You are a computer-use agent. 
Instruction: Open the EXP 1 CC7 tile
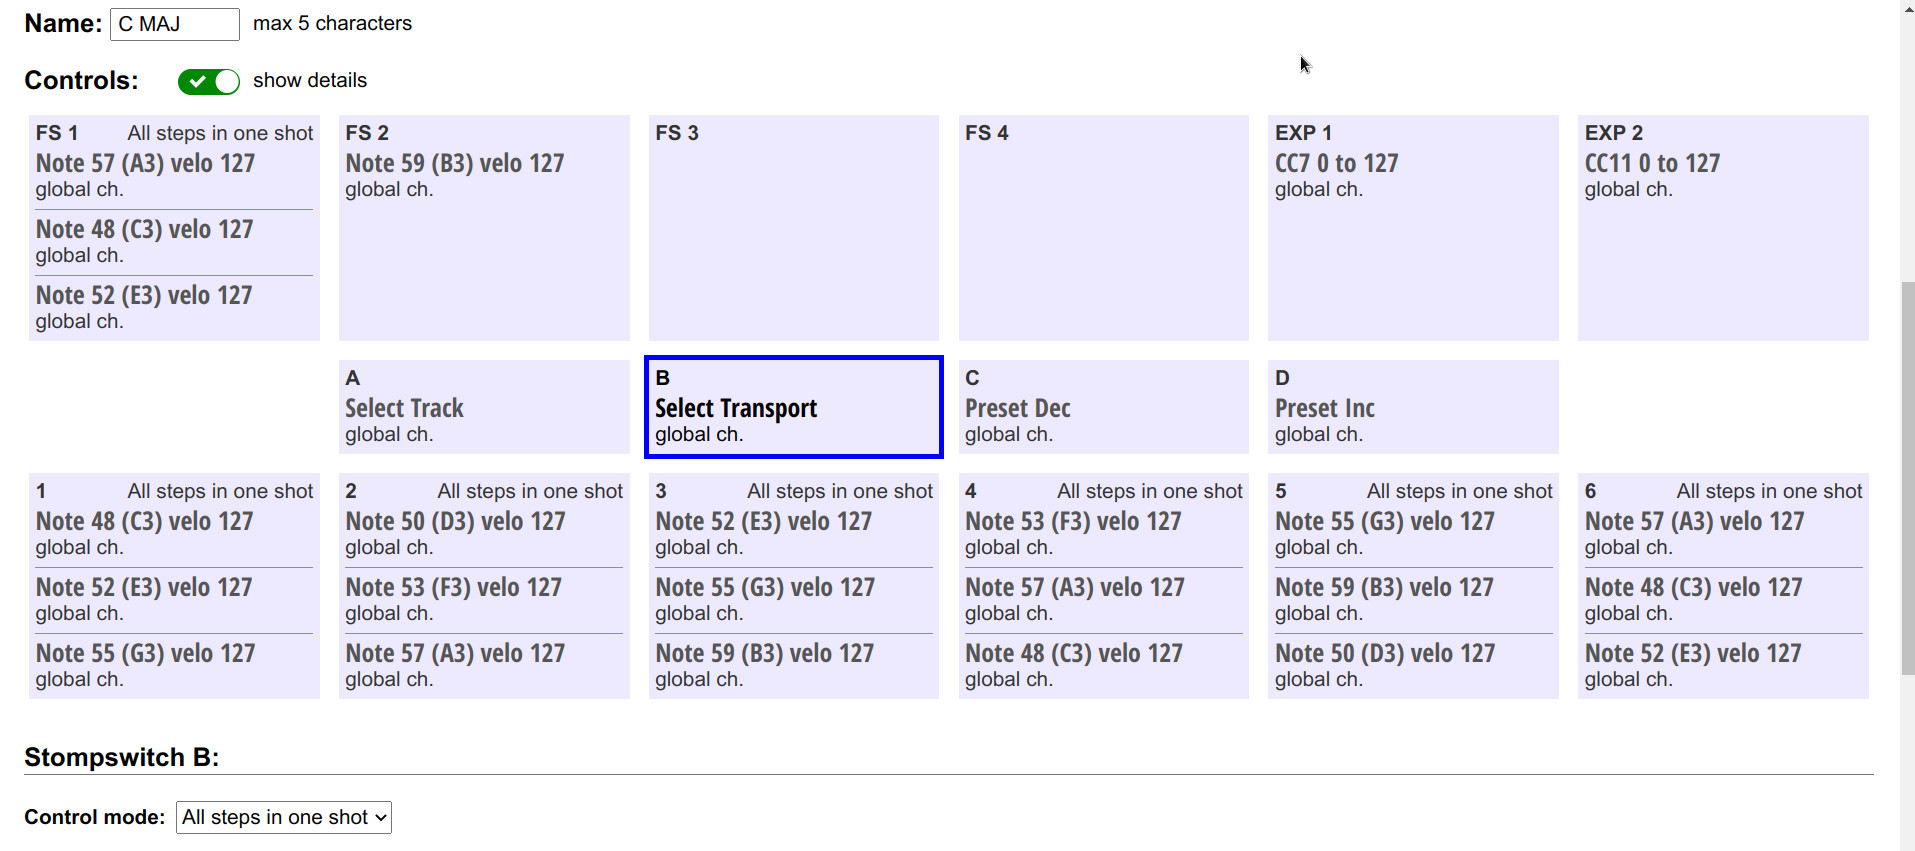coord(1413,228)
